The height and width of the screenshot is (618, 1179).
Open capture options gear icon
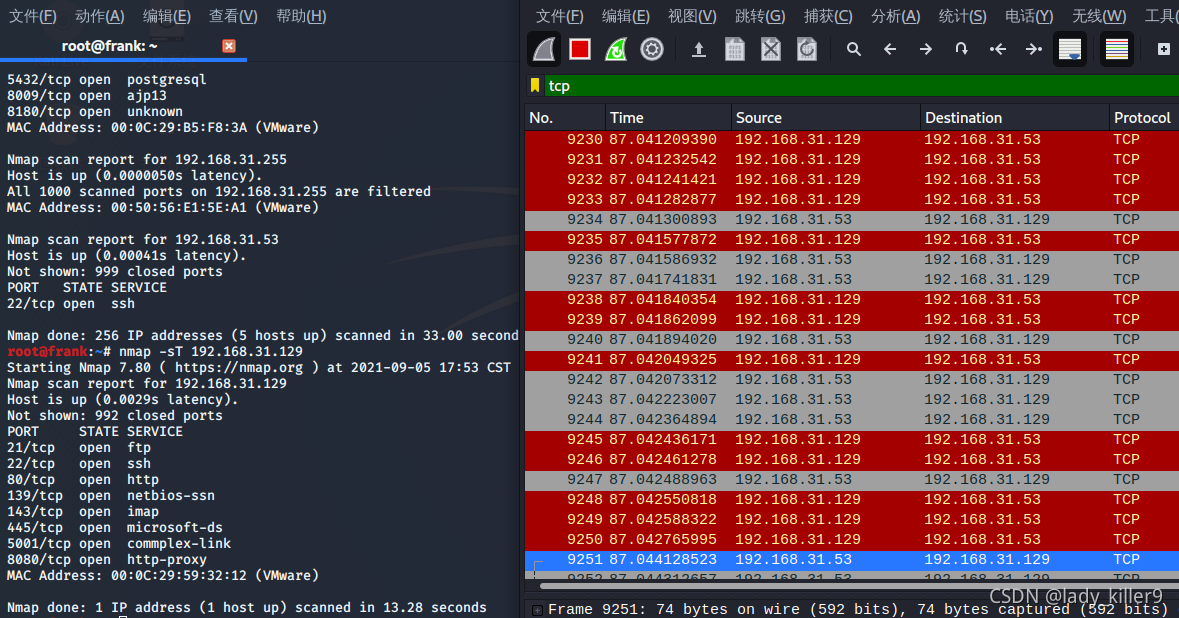tap(652, 50)
